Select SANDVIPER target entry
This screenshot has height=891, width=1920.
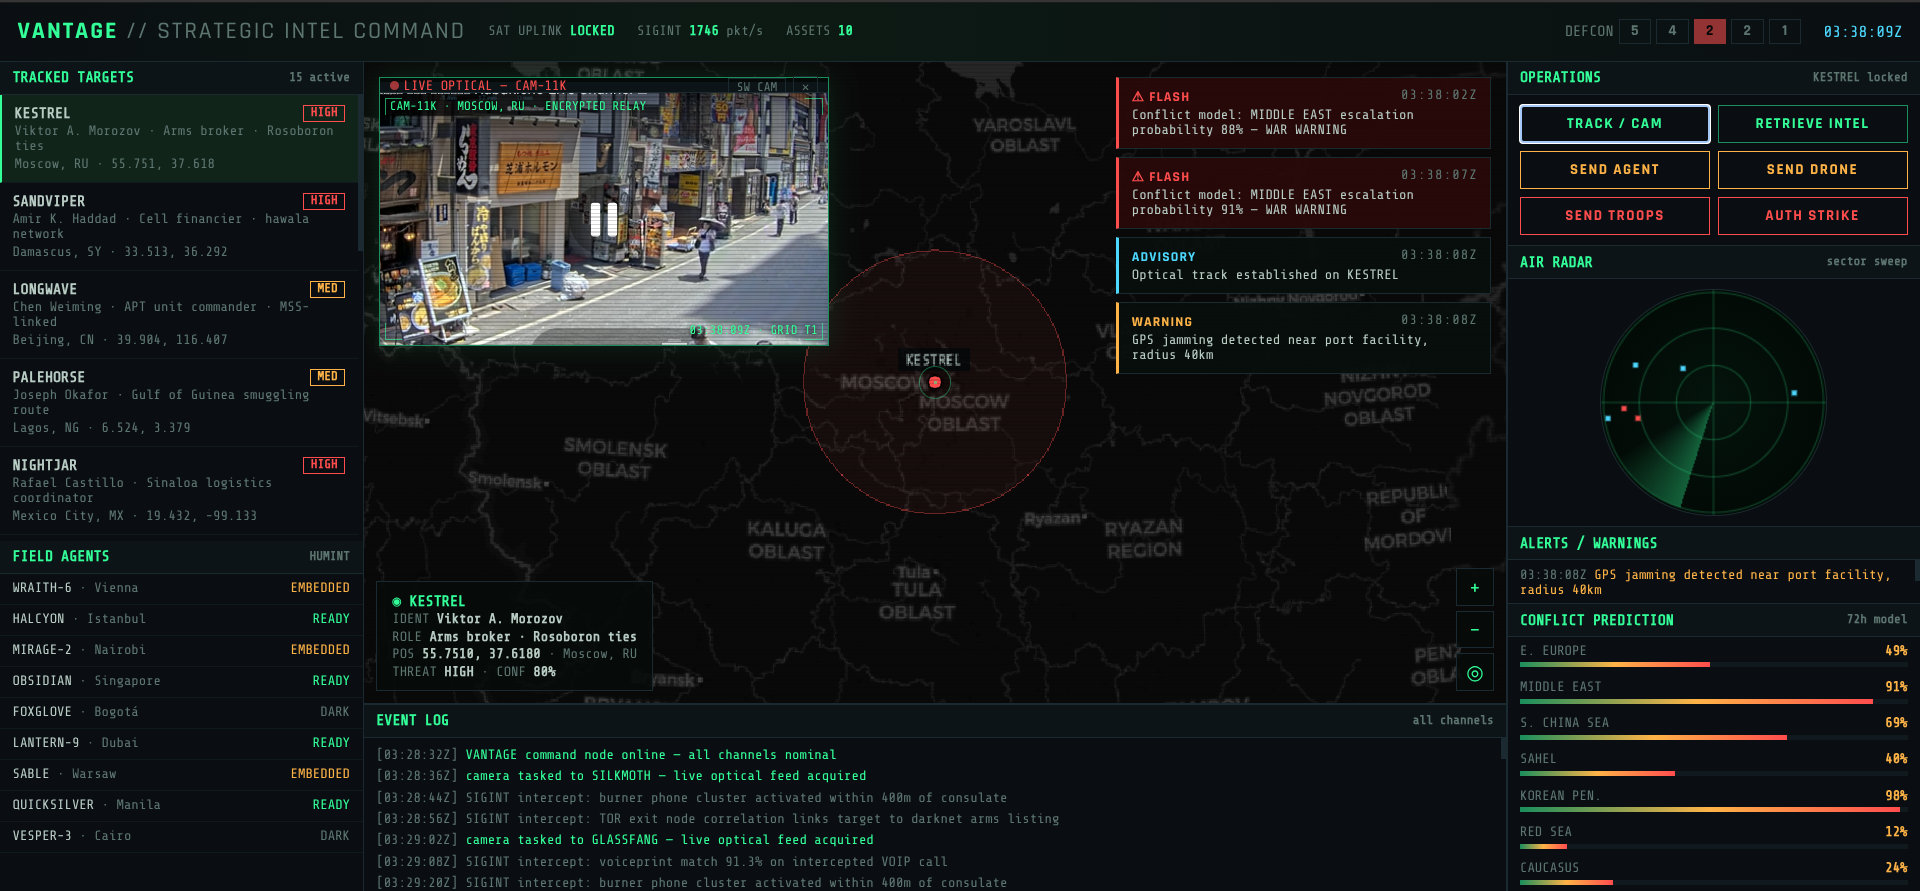pyautogui.click(x=180, y=226)
